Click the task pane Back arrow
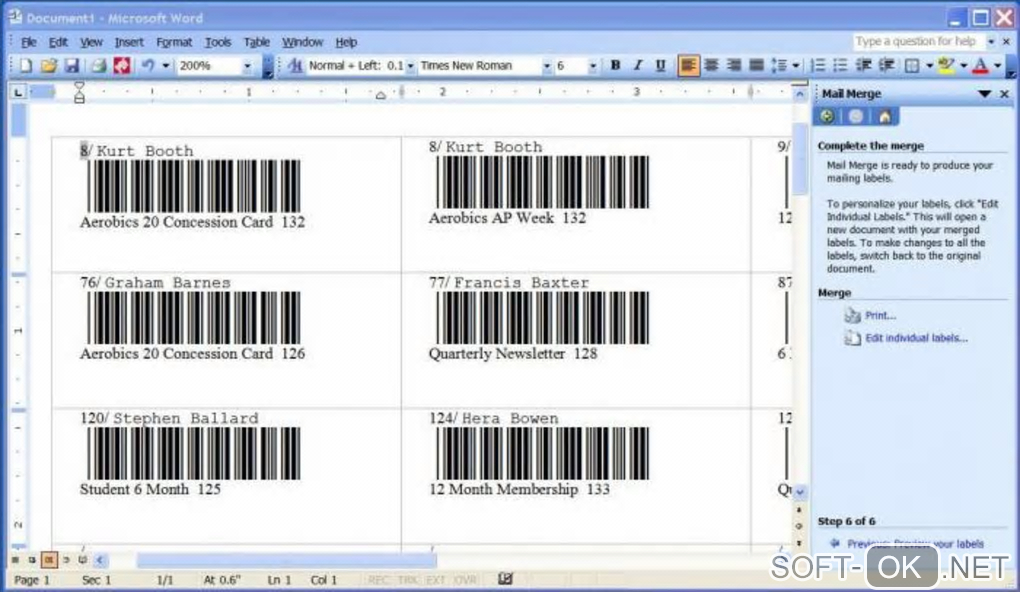 pyautogui.click(x=827, y=116)
